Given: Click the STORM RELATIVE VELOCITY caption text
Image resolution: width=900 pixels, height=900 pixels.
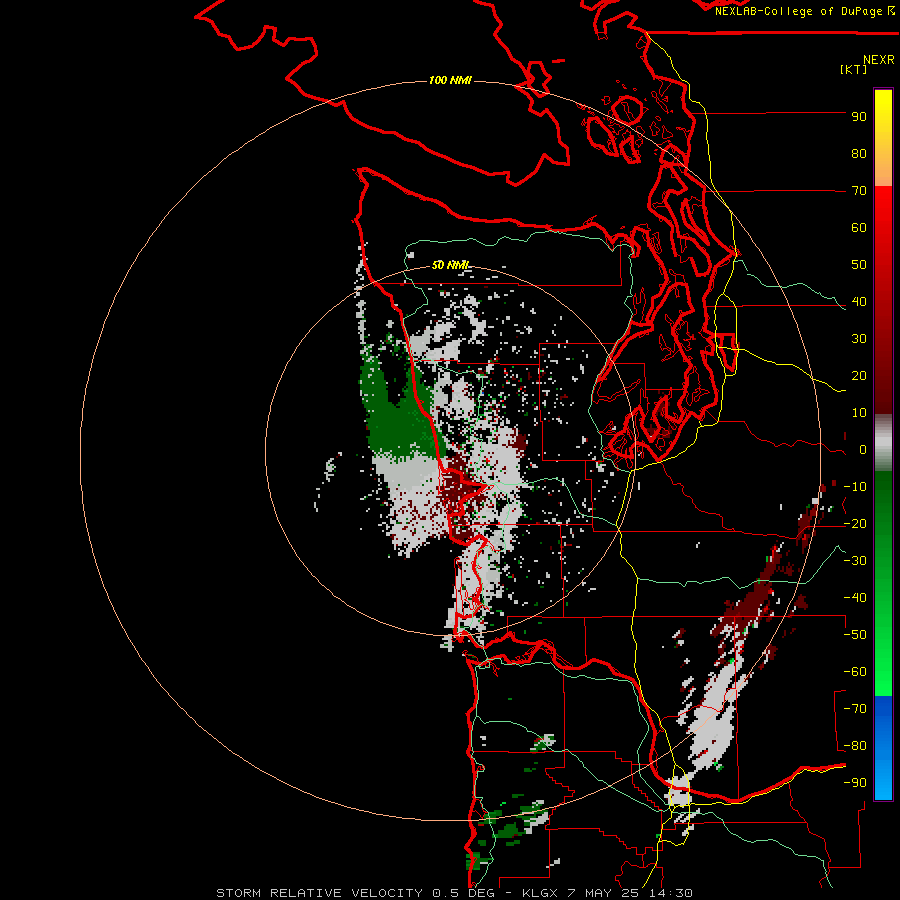Looking at the screenshot, I should (x=319, y=893).
